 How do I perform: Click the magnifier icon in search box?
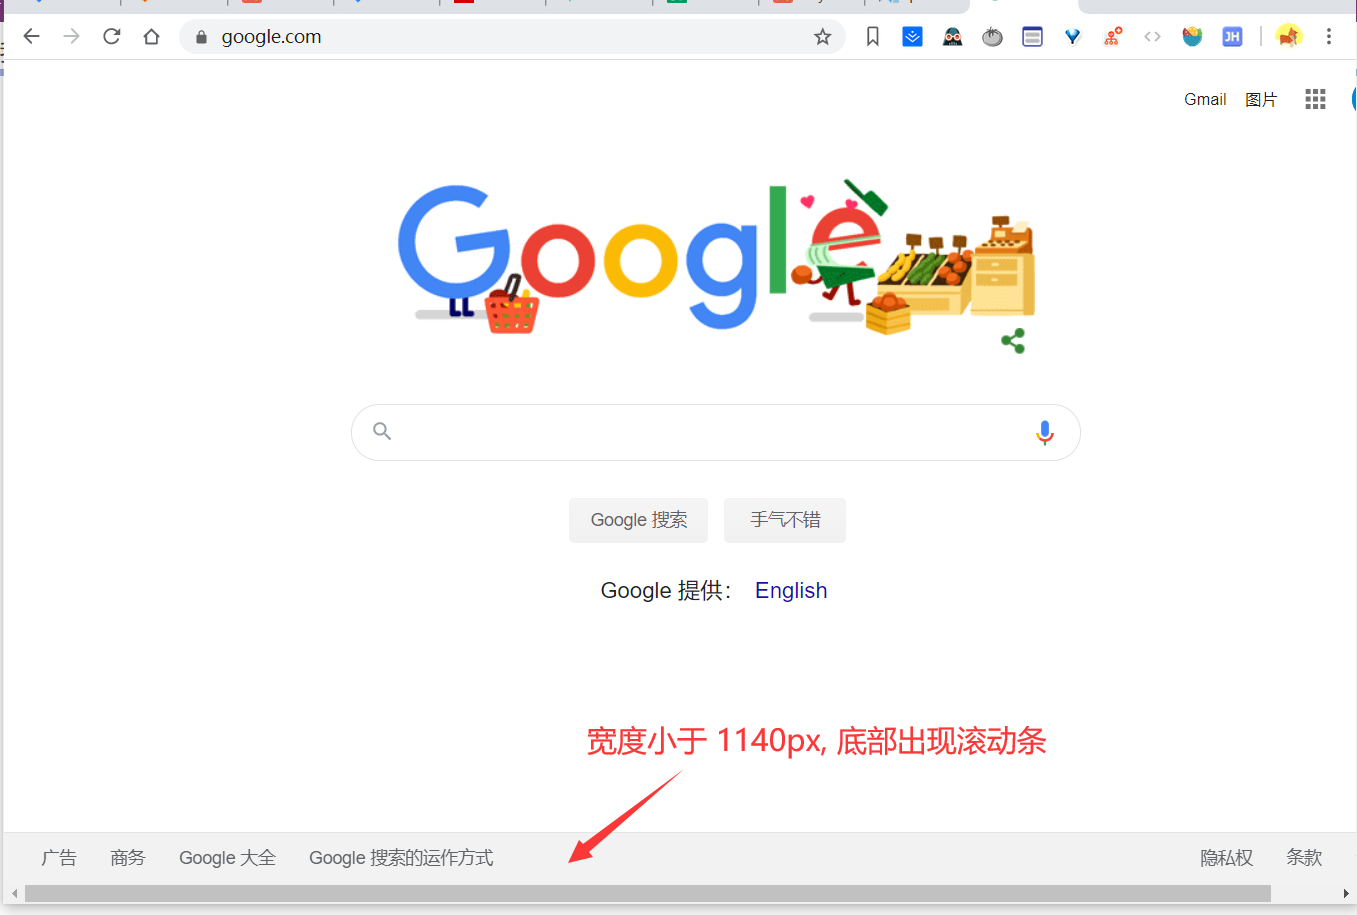coord(382,431)
